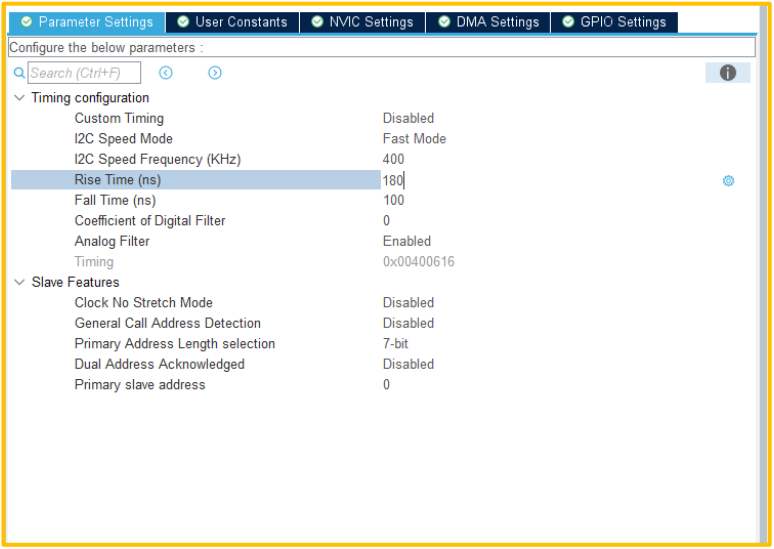
Task: Open General Call Address Detection Disabled value
Action: coord(408,323)
